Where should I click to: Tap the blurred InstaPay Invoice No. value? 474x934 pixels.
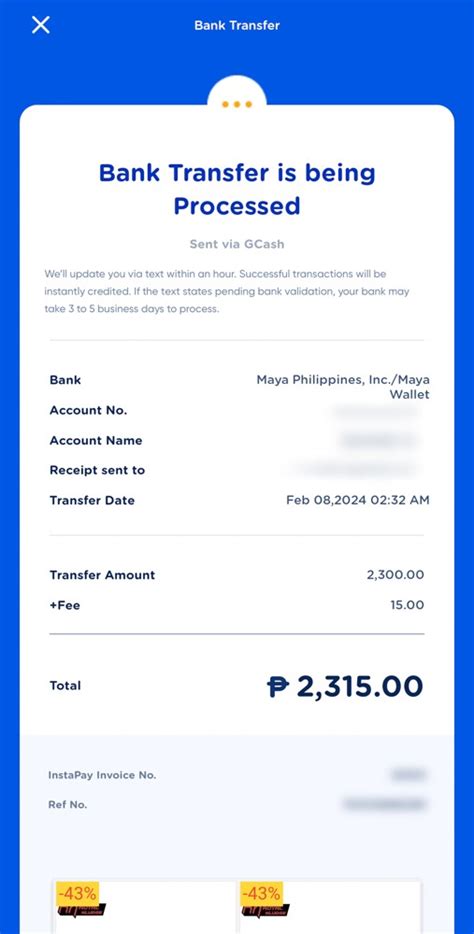point(408,775)
